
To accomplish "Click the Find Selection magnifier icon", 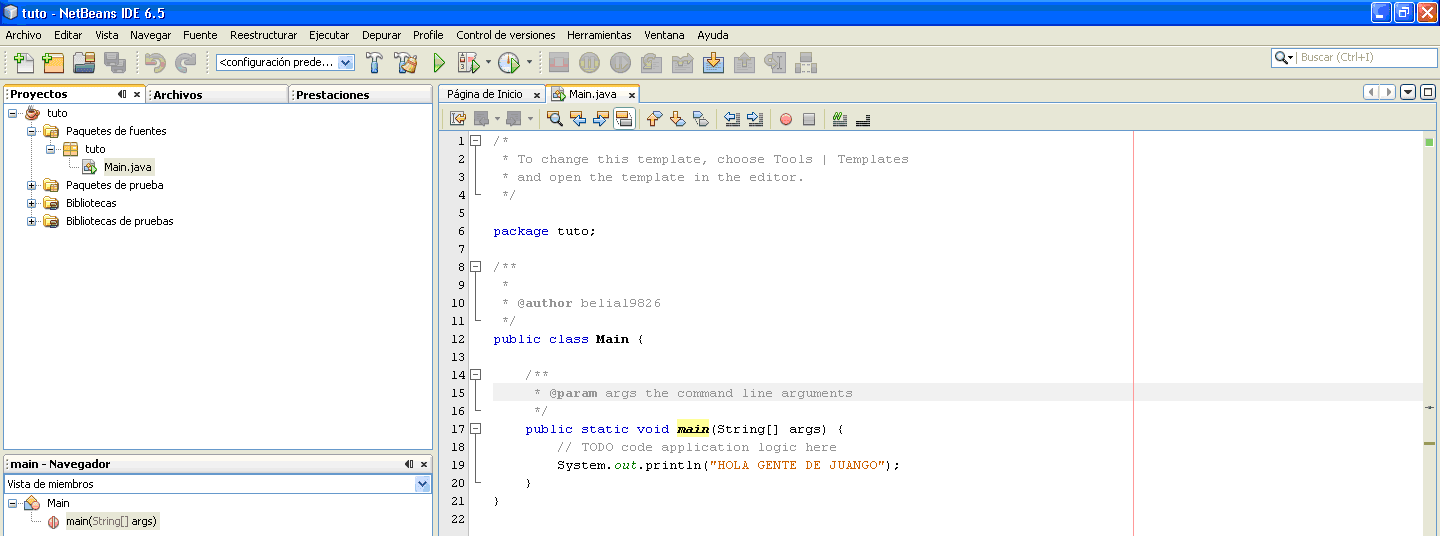I will (555, 119).
